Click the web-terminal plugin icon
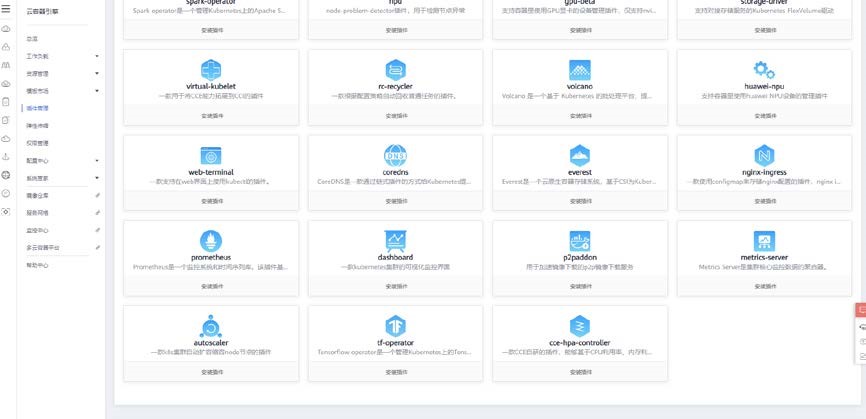 tap(211, 156)
